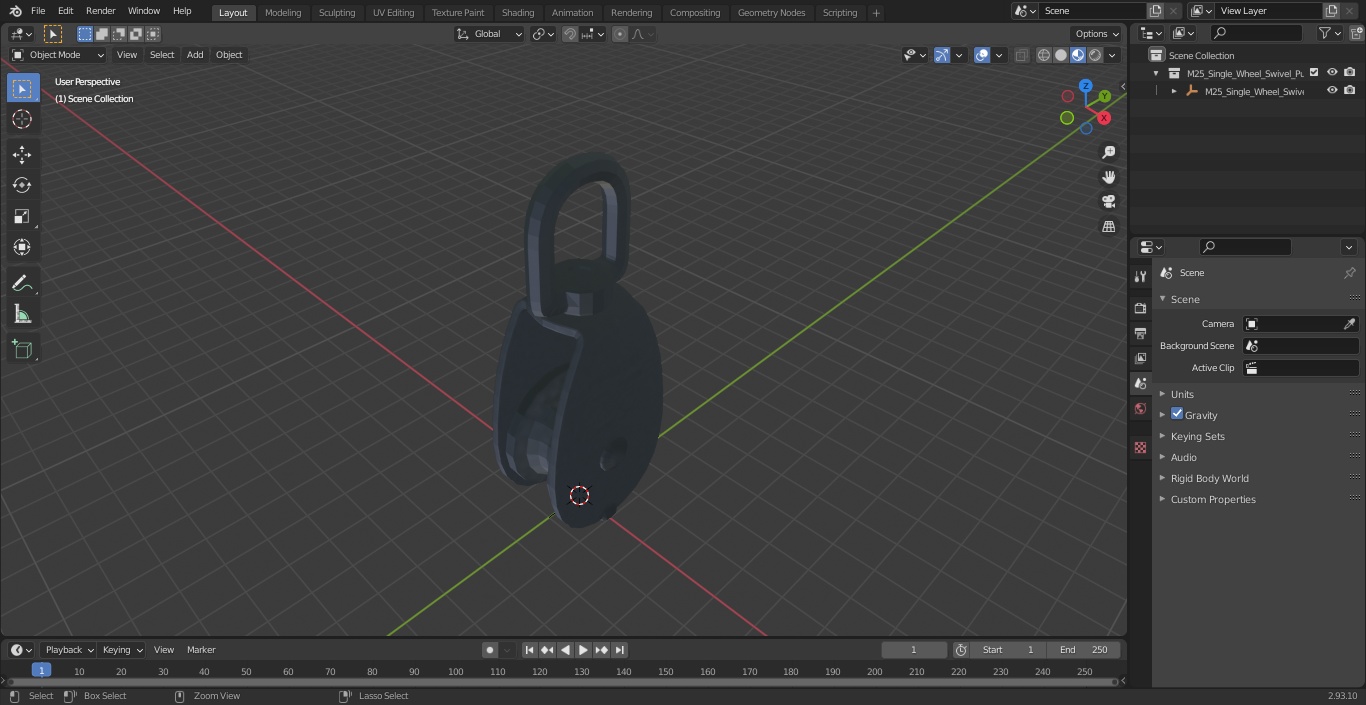Open the Render menu

pyautogui.click(x=100, y=11)
